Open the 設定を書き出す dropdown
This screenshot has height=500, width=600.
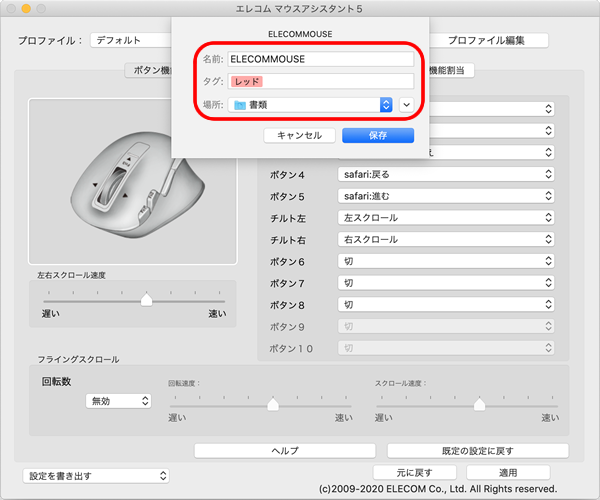click(96, 476)
